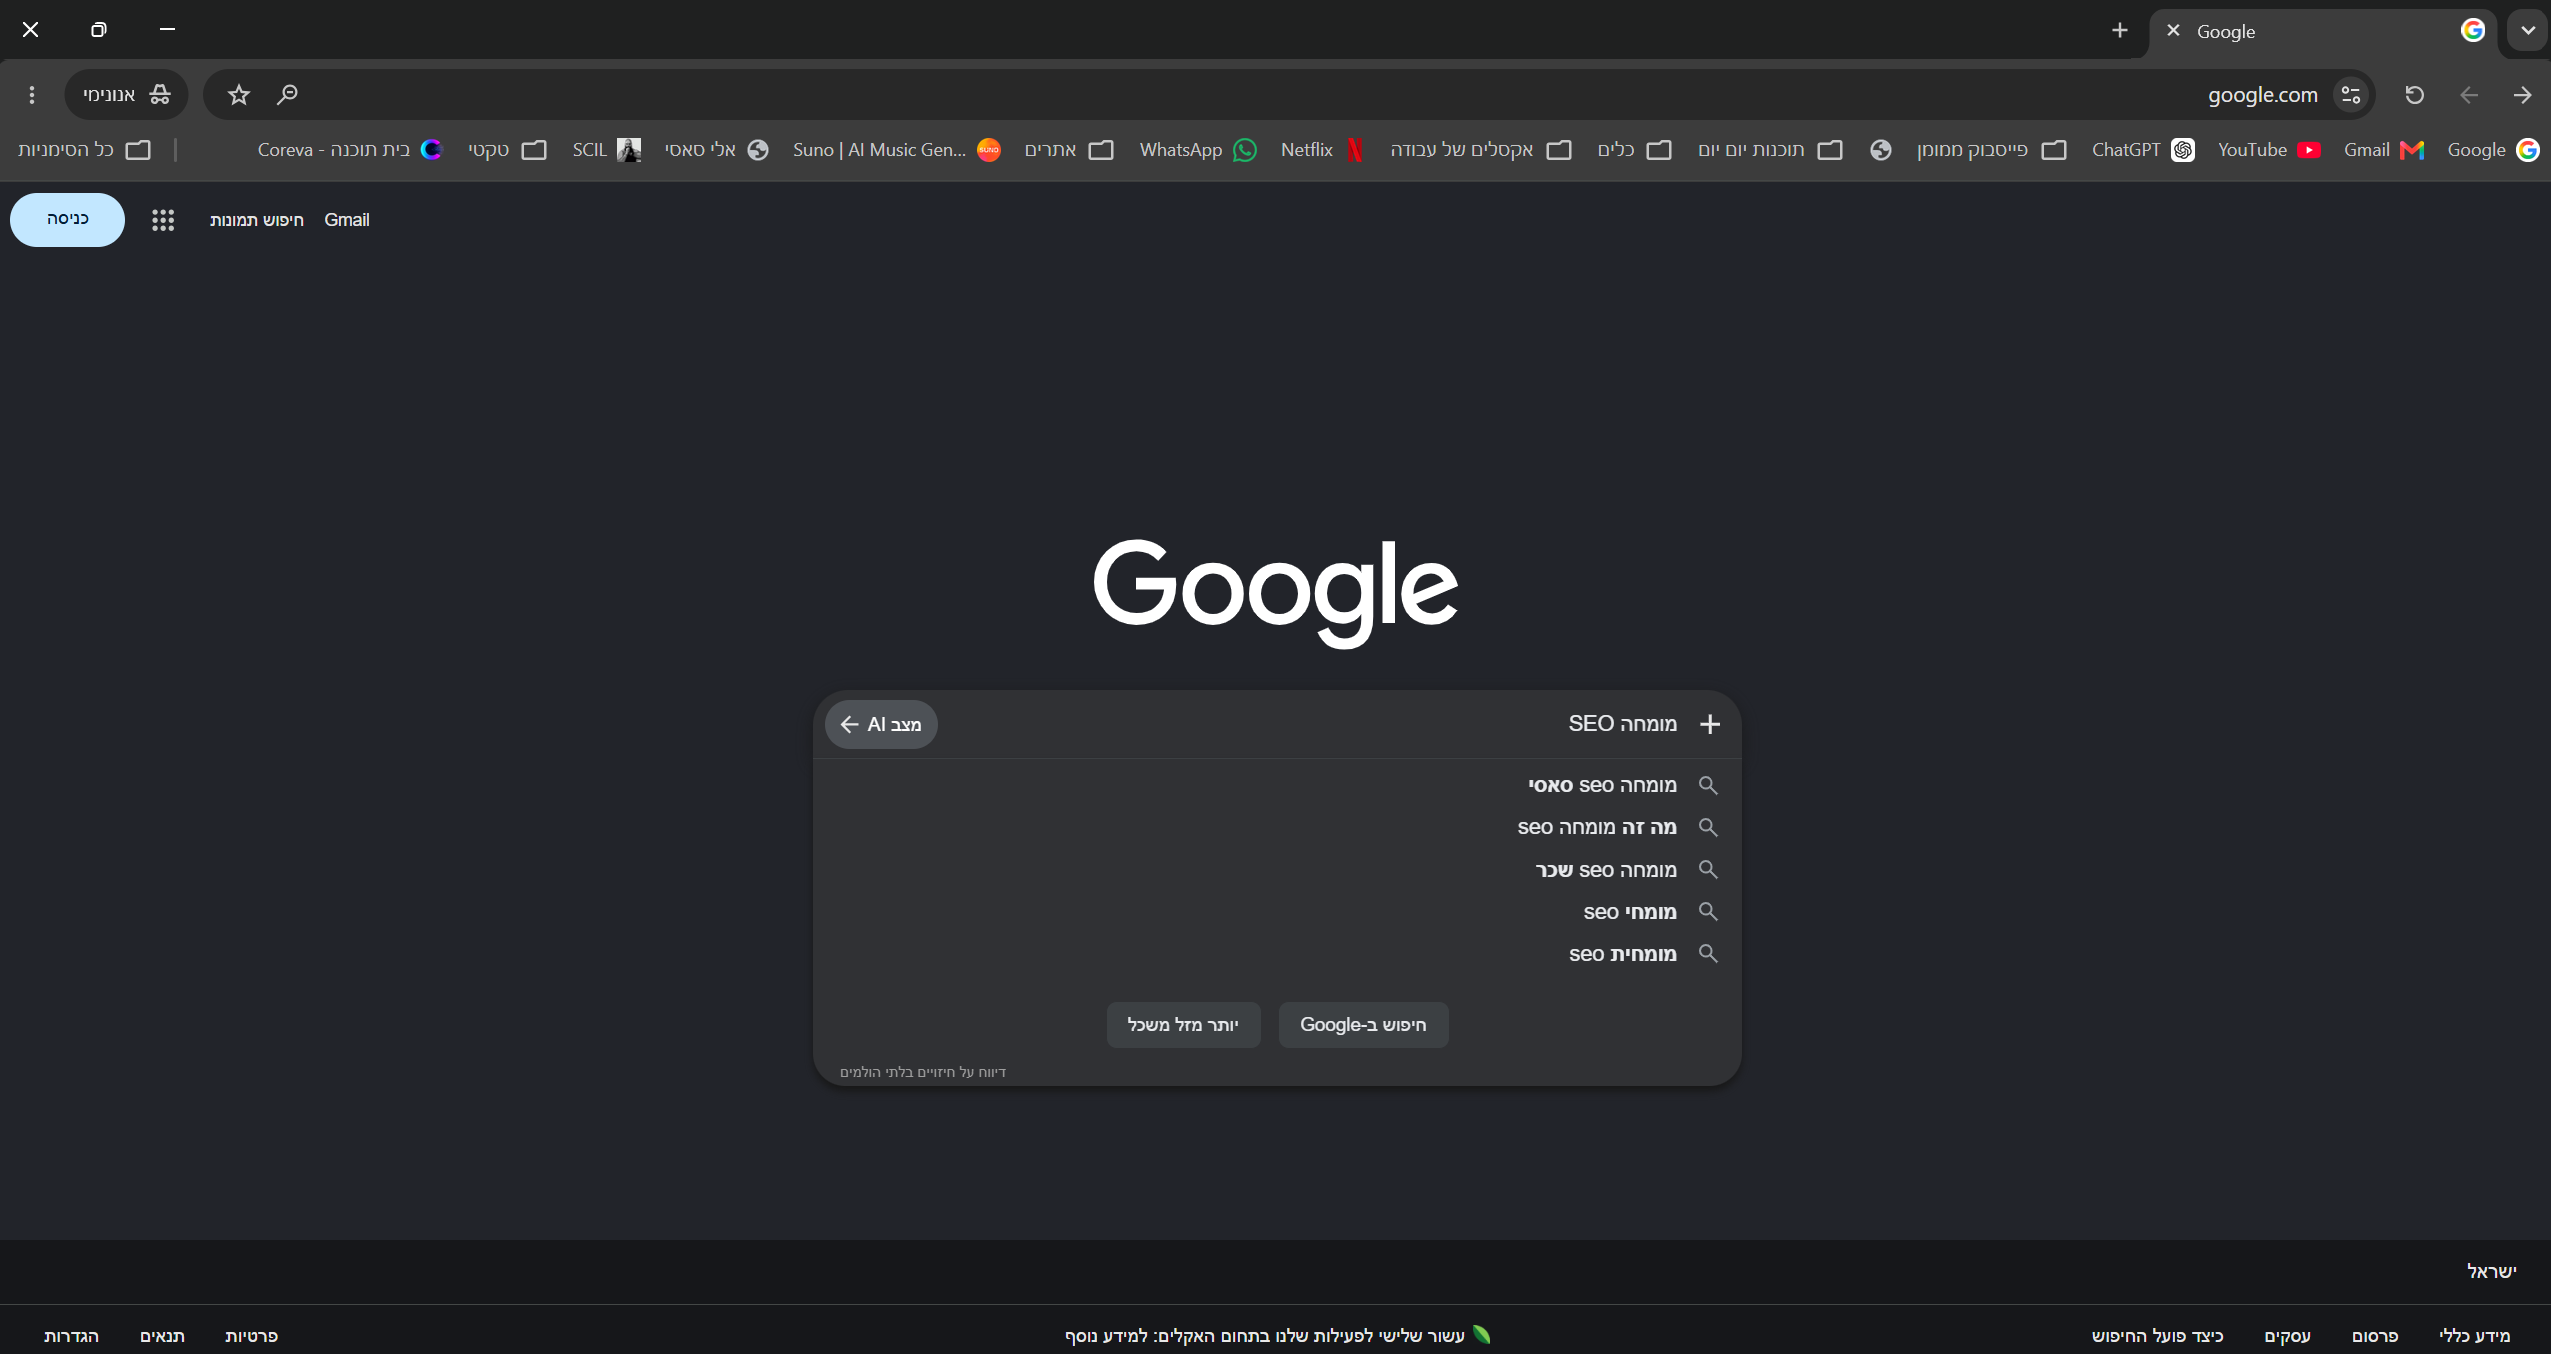This screenshot has height=1354, width=2551.
Task: Expand the כל הסימניות all-bookmarks folder
Action: point(84,150)
